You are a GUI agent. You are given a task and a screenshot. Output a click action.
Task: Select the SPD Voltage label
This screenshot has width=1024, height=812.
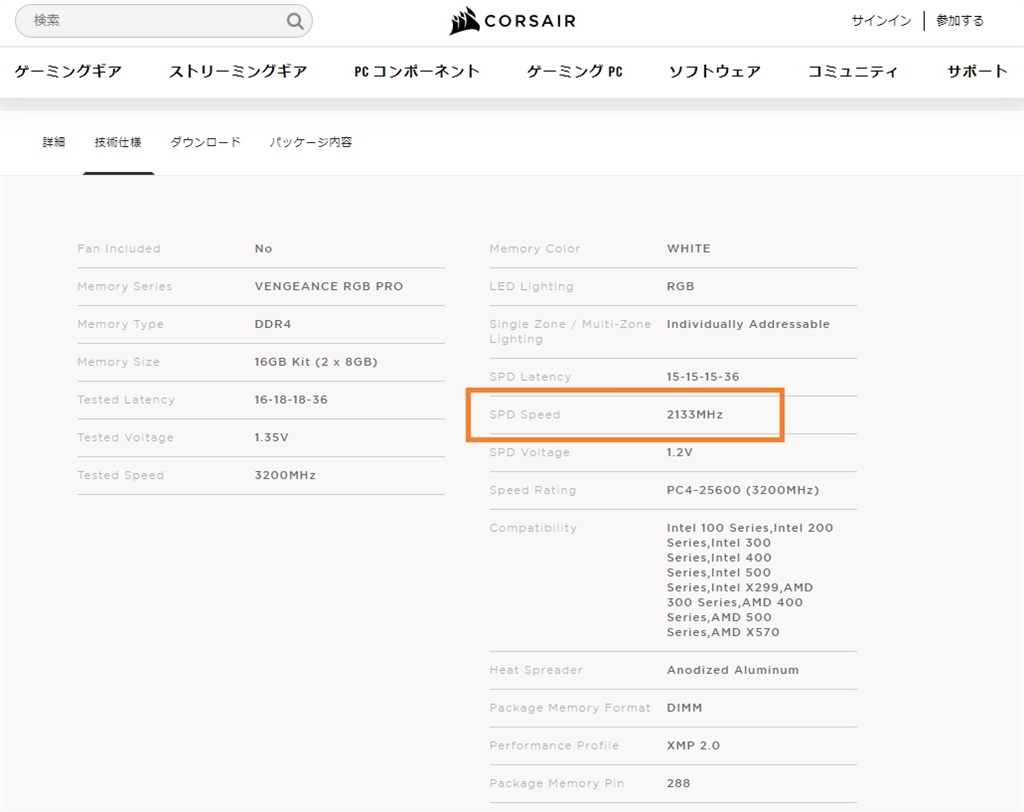click(529, 453)
